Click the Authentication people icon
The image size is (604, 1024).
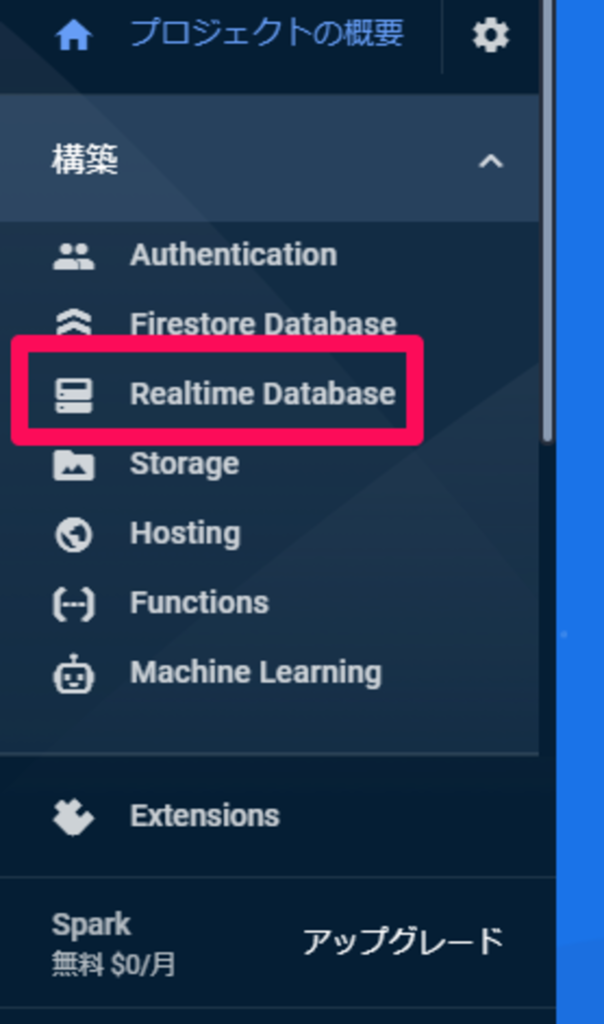(x=73, y=256)
